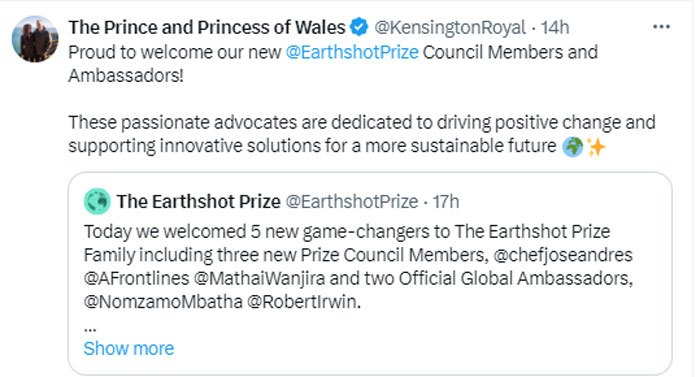This screenshot has width=700, height=377.
Task: Click the earth globe emoji
Action: pyautogui.click(x=573, y=147)
